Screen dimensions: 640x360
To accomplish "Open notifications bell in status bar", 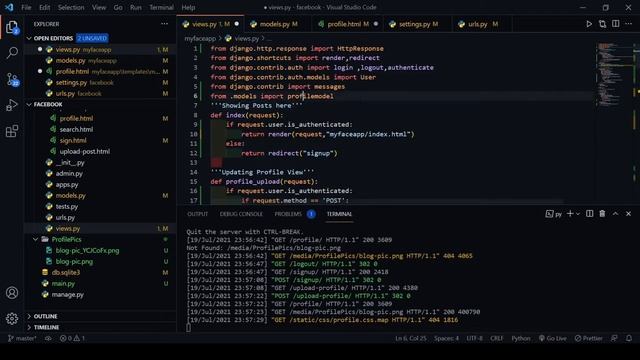I will coord(629,338).
